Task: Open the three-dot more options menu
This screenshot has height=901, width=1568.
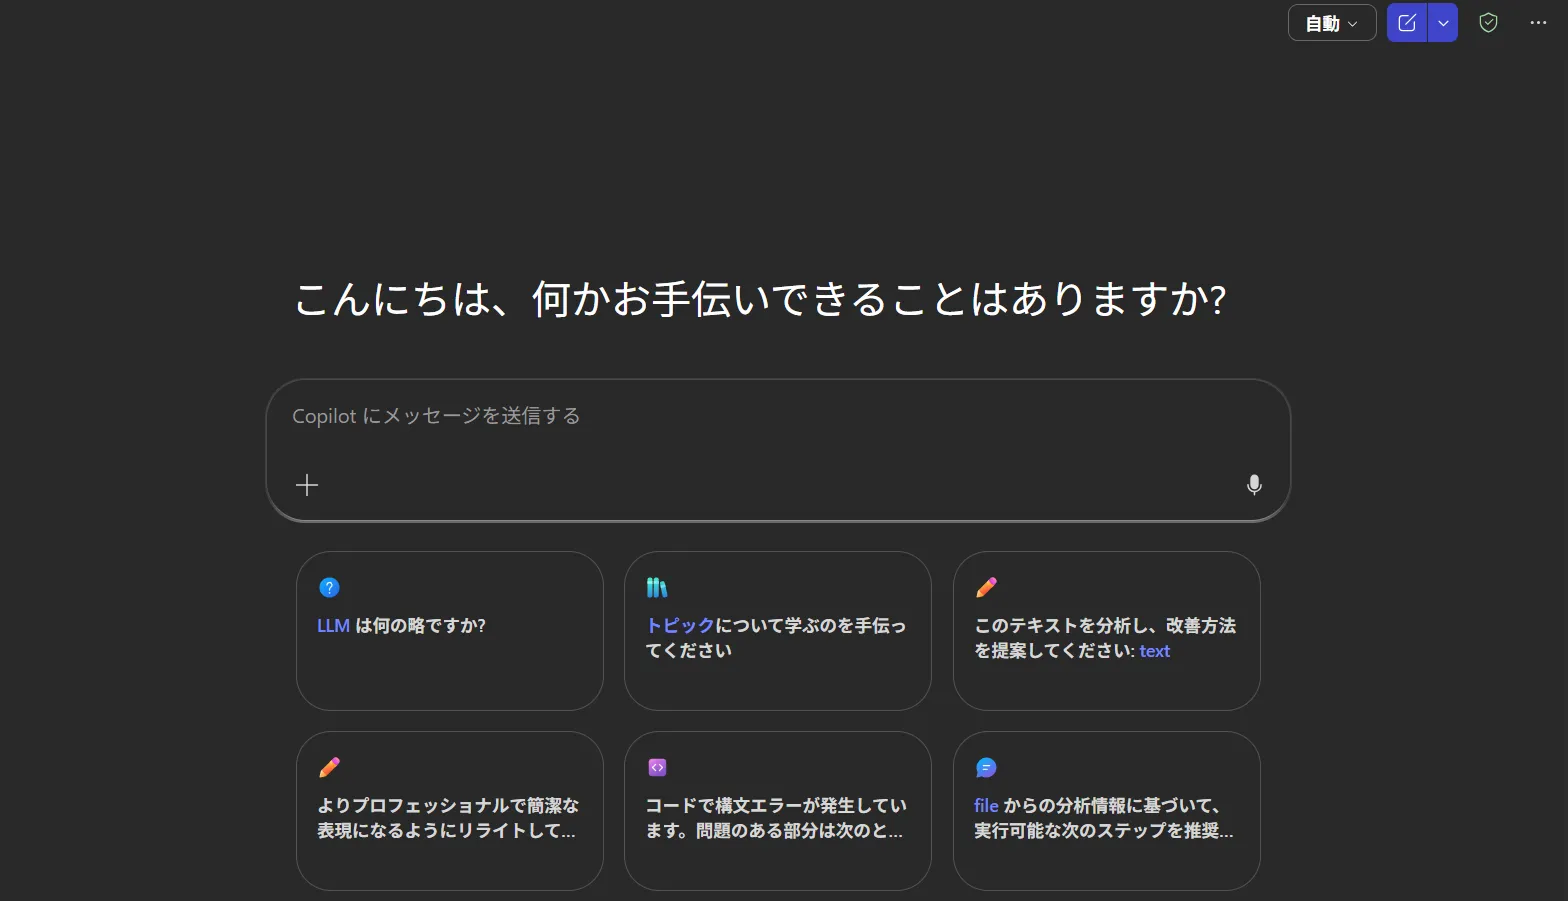Action: click(1538, 23)
